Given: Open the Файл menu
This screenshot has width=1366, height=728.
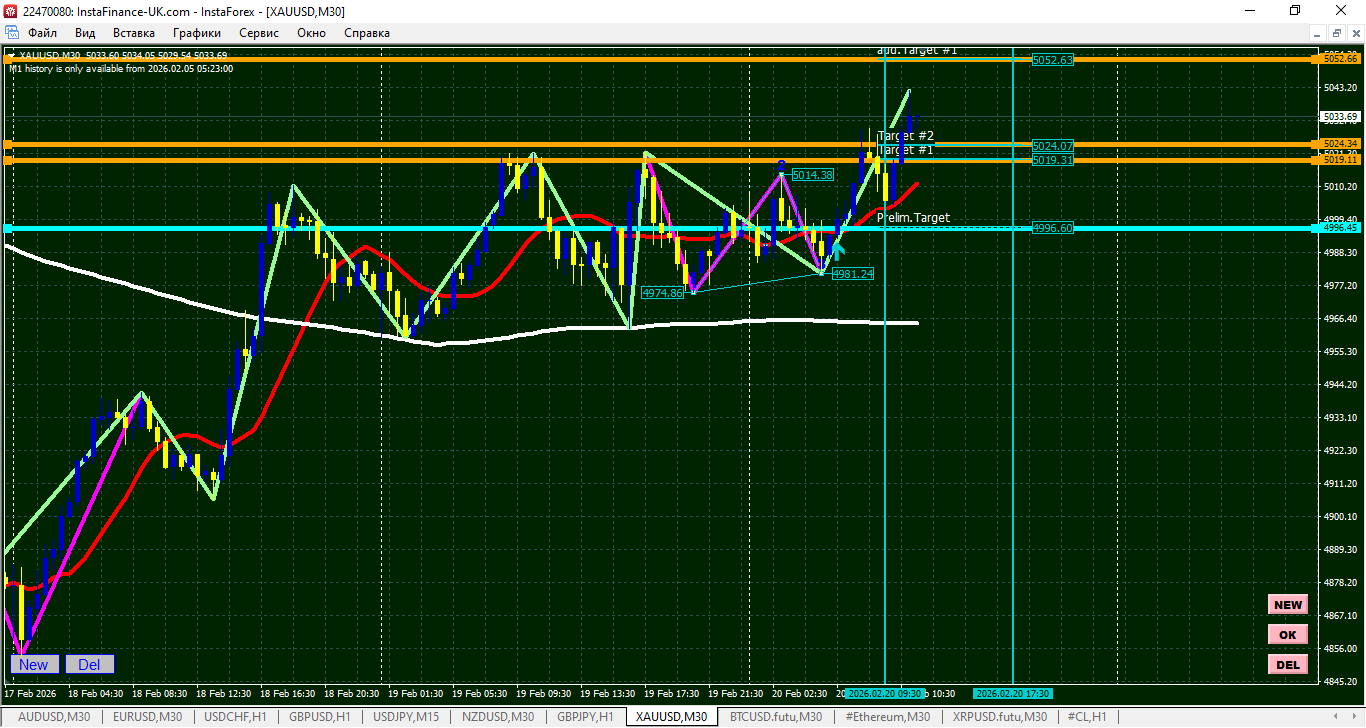Looking at the screenshot, I should pos(42,33).
